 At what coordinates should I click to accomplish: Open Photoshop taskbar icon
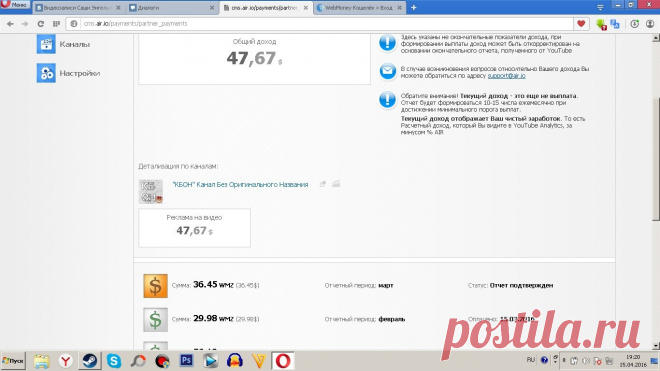coord(186,360)
